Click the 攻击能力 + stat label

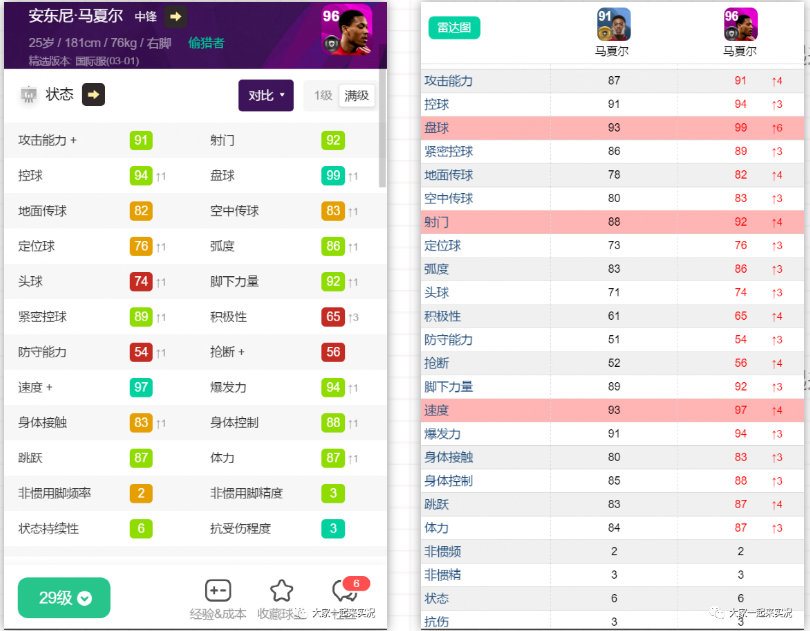click(48, 140)
